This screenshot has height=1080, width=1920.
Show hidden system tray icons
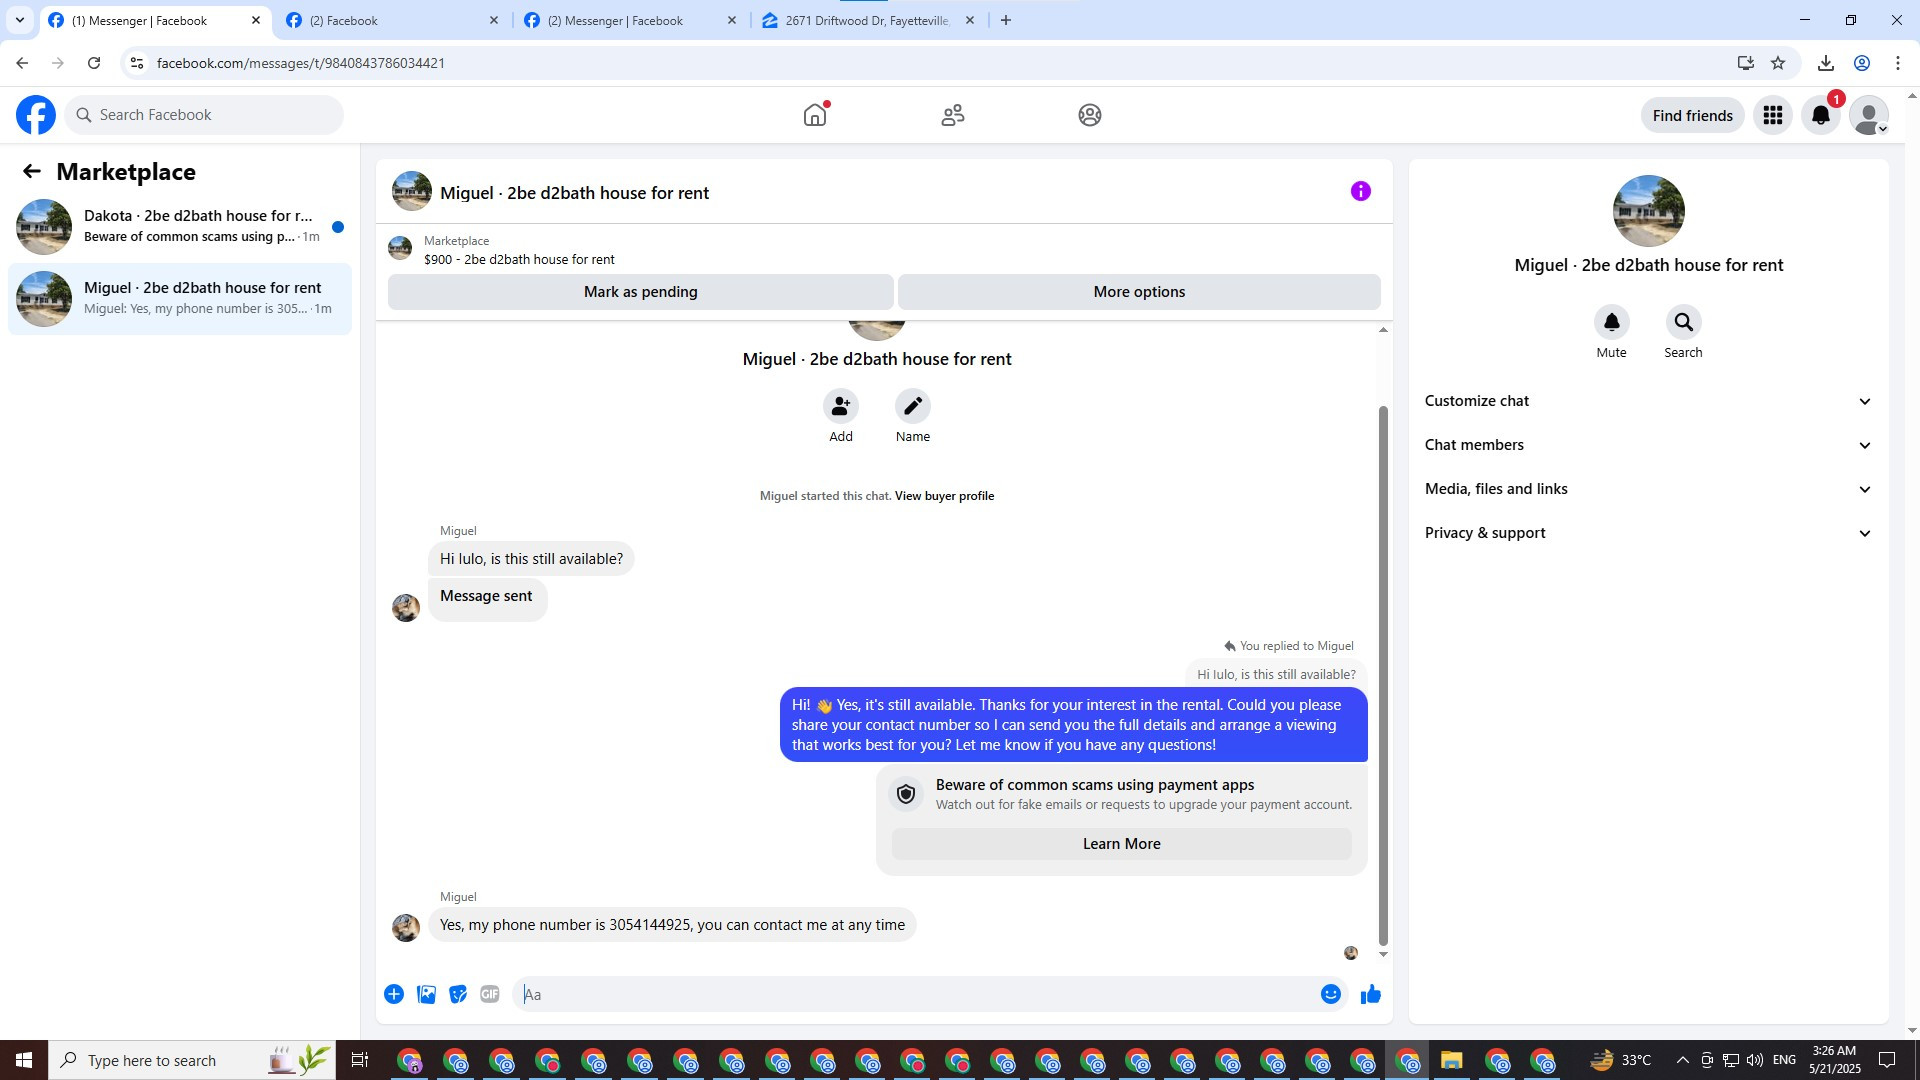pyautogui.click(x=1682, y=1060)
